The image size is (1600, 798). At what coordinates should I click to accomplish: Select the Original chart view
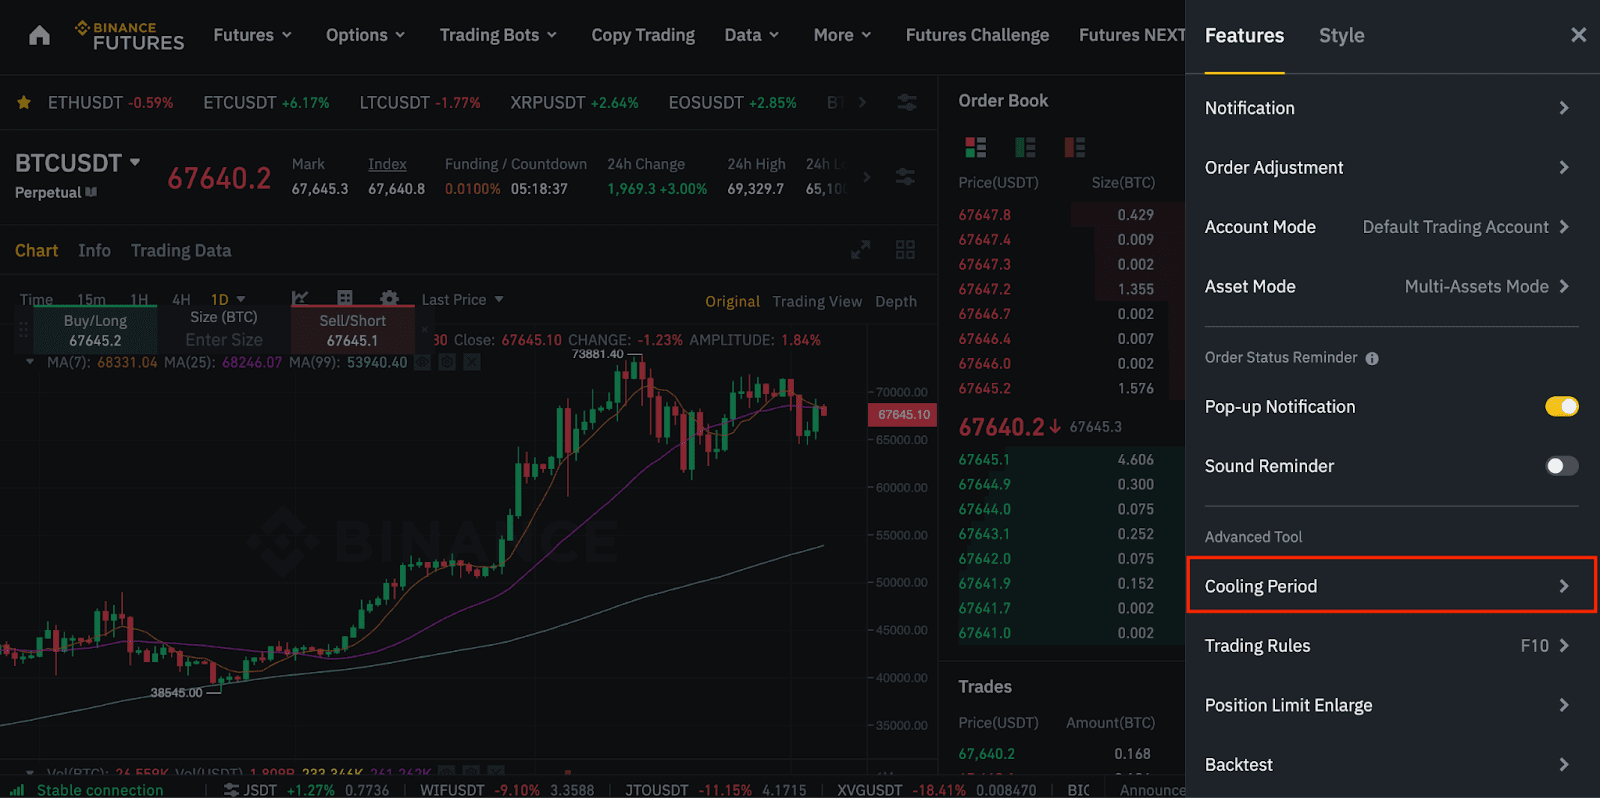[732, 301]
